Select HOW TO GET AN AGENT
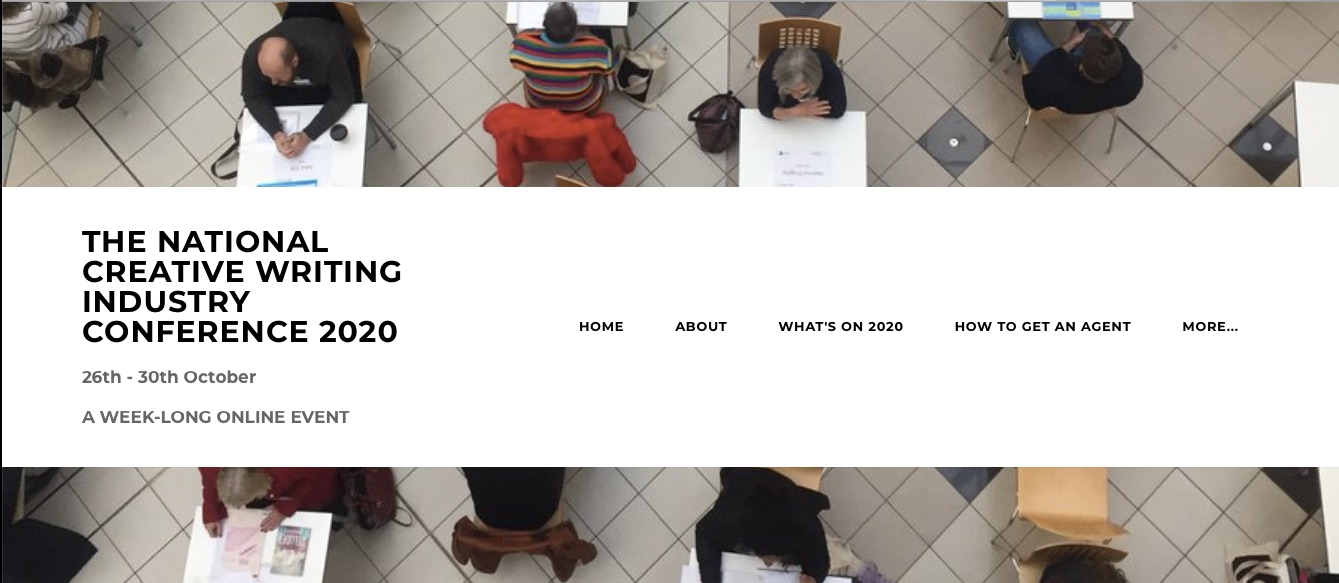The height and width of the screenshot is (583, 1339). point(1043,326)
